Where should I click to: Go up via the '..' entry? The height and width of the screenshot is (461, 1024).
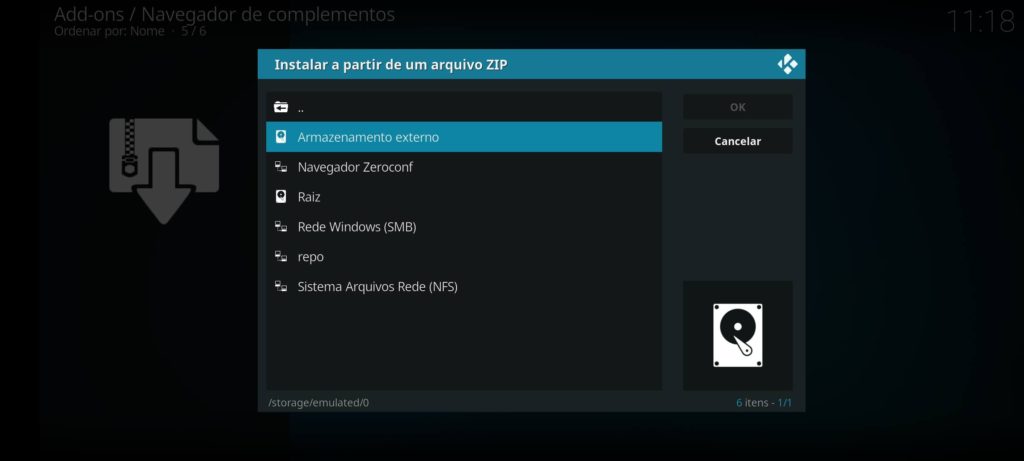tap(464, 107)
